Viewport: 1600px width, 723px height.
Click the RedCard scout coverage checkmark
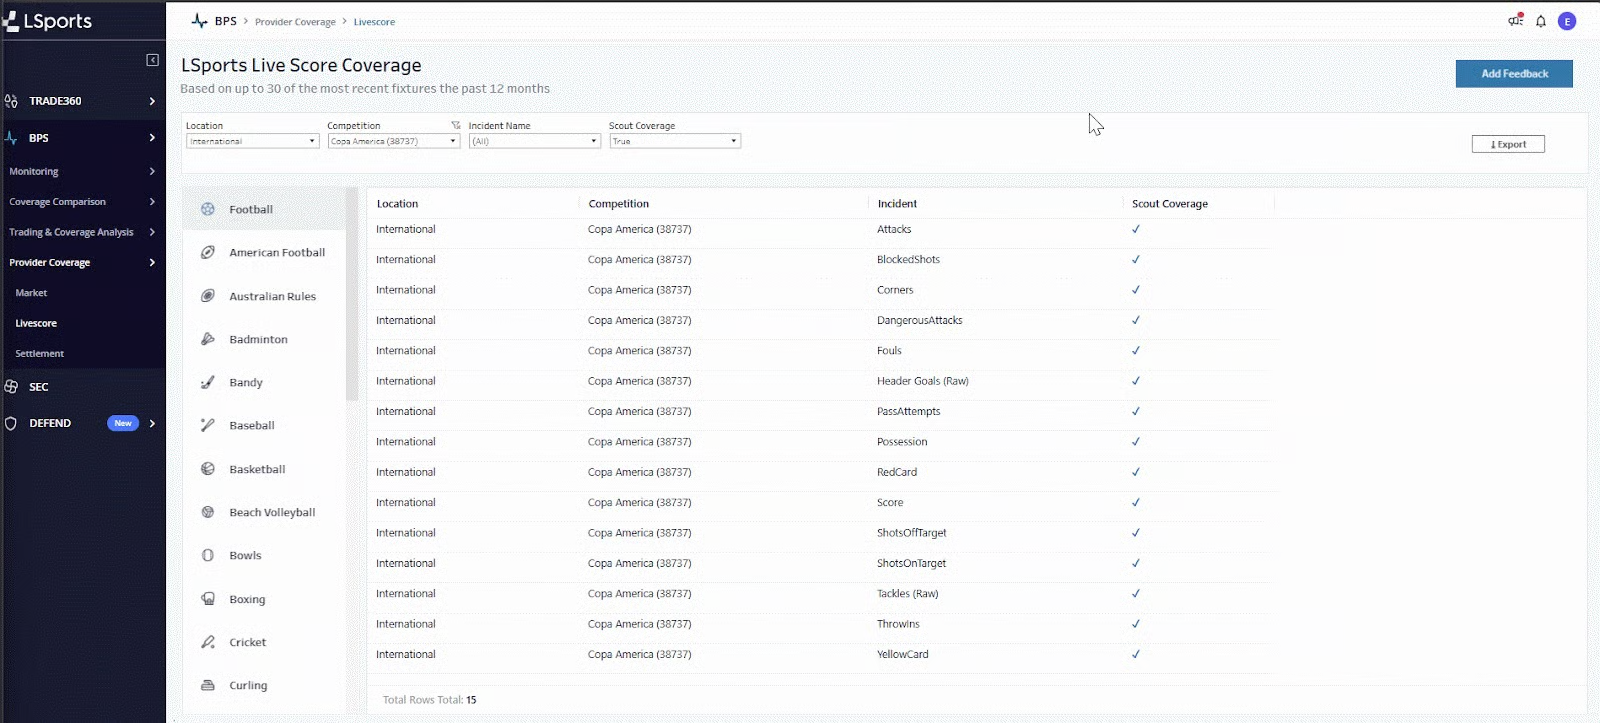(1136, 472)
